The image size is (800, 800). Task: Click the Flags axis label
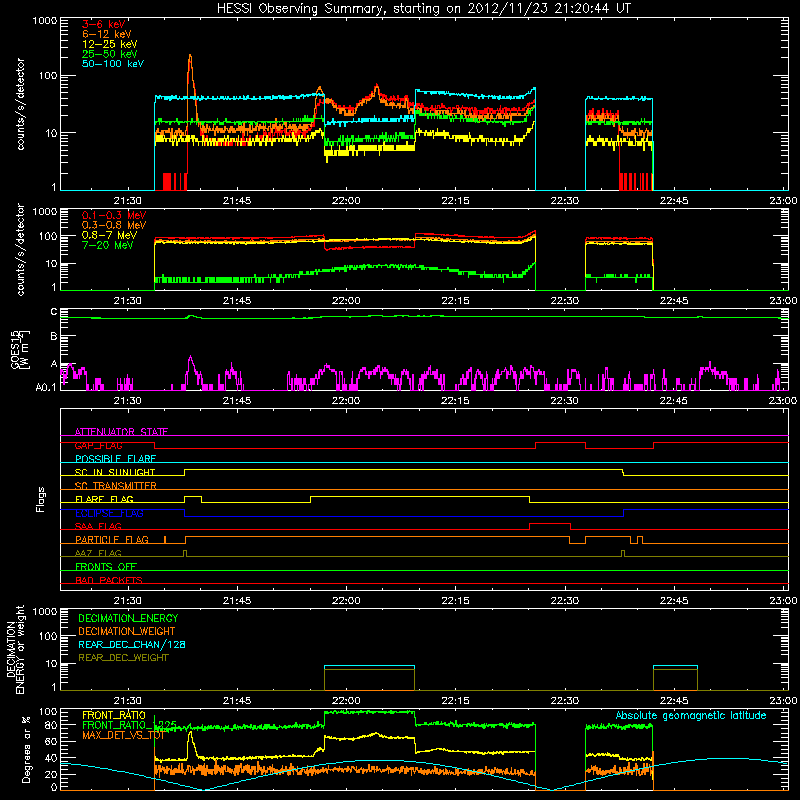[41, 499]
